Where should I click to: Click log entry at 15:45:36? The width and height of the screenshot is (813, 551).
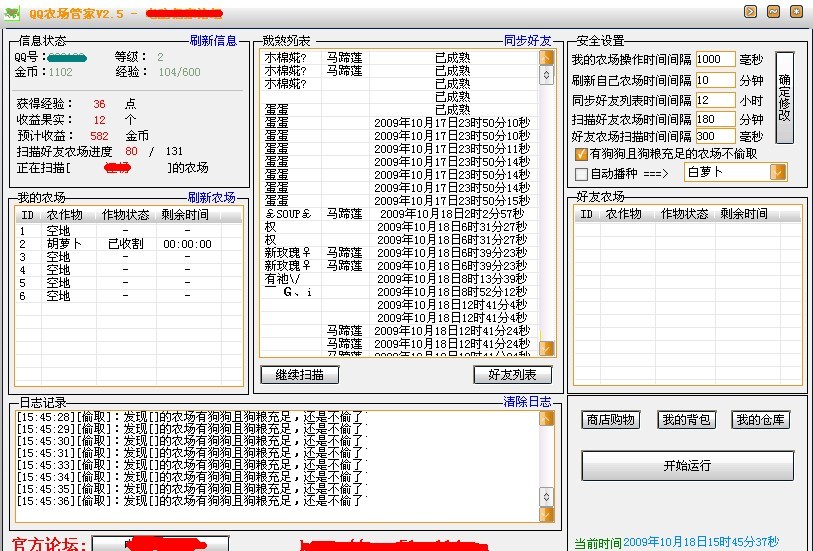[x=192, y=501]
